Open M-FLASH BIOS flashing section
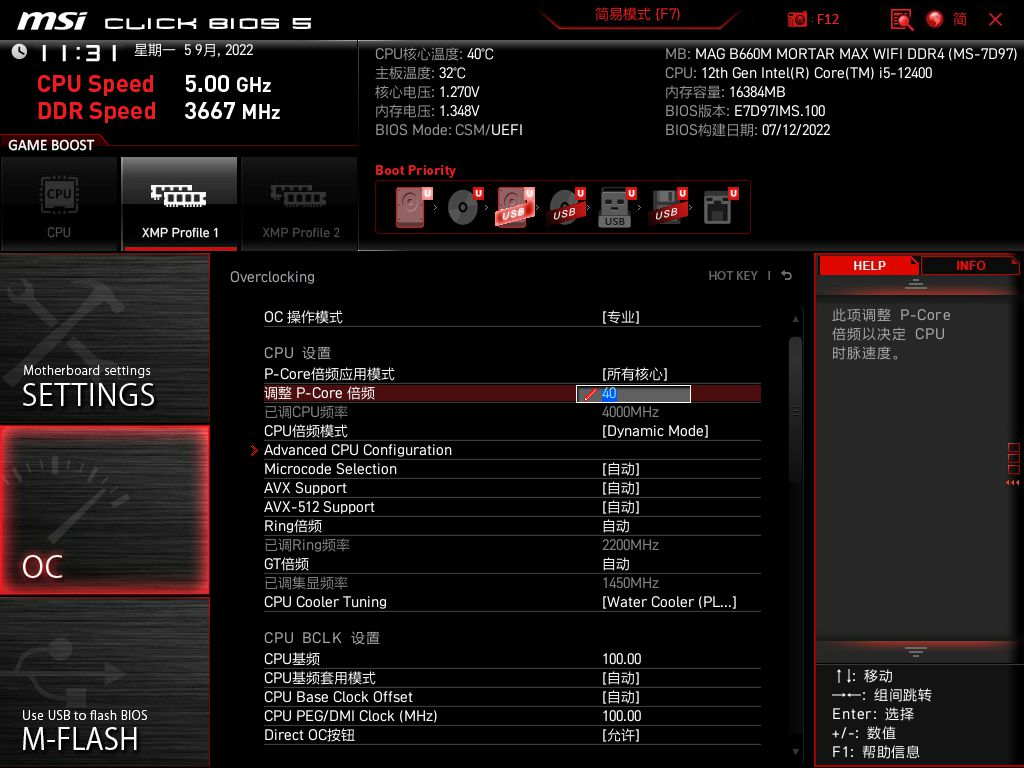The height and width of the screenshot is (768, 1024). (104, 682)
